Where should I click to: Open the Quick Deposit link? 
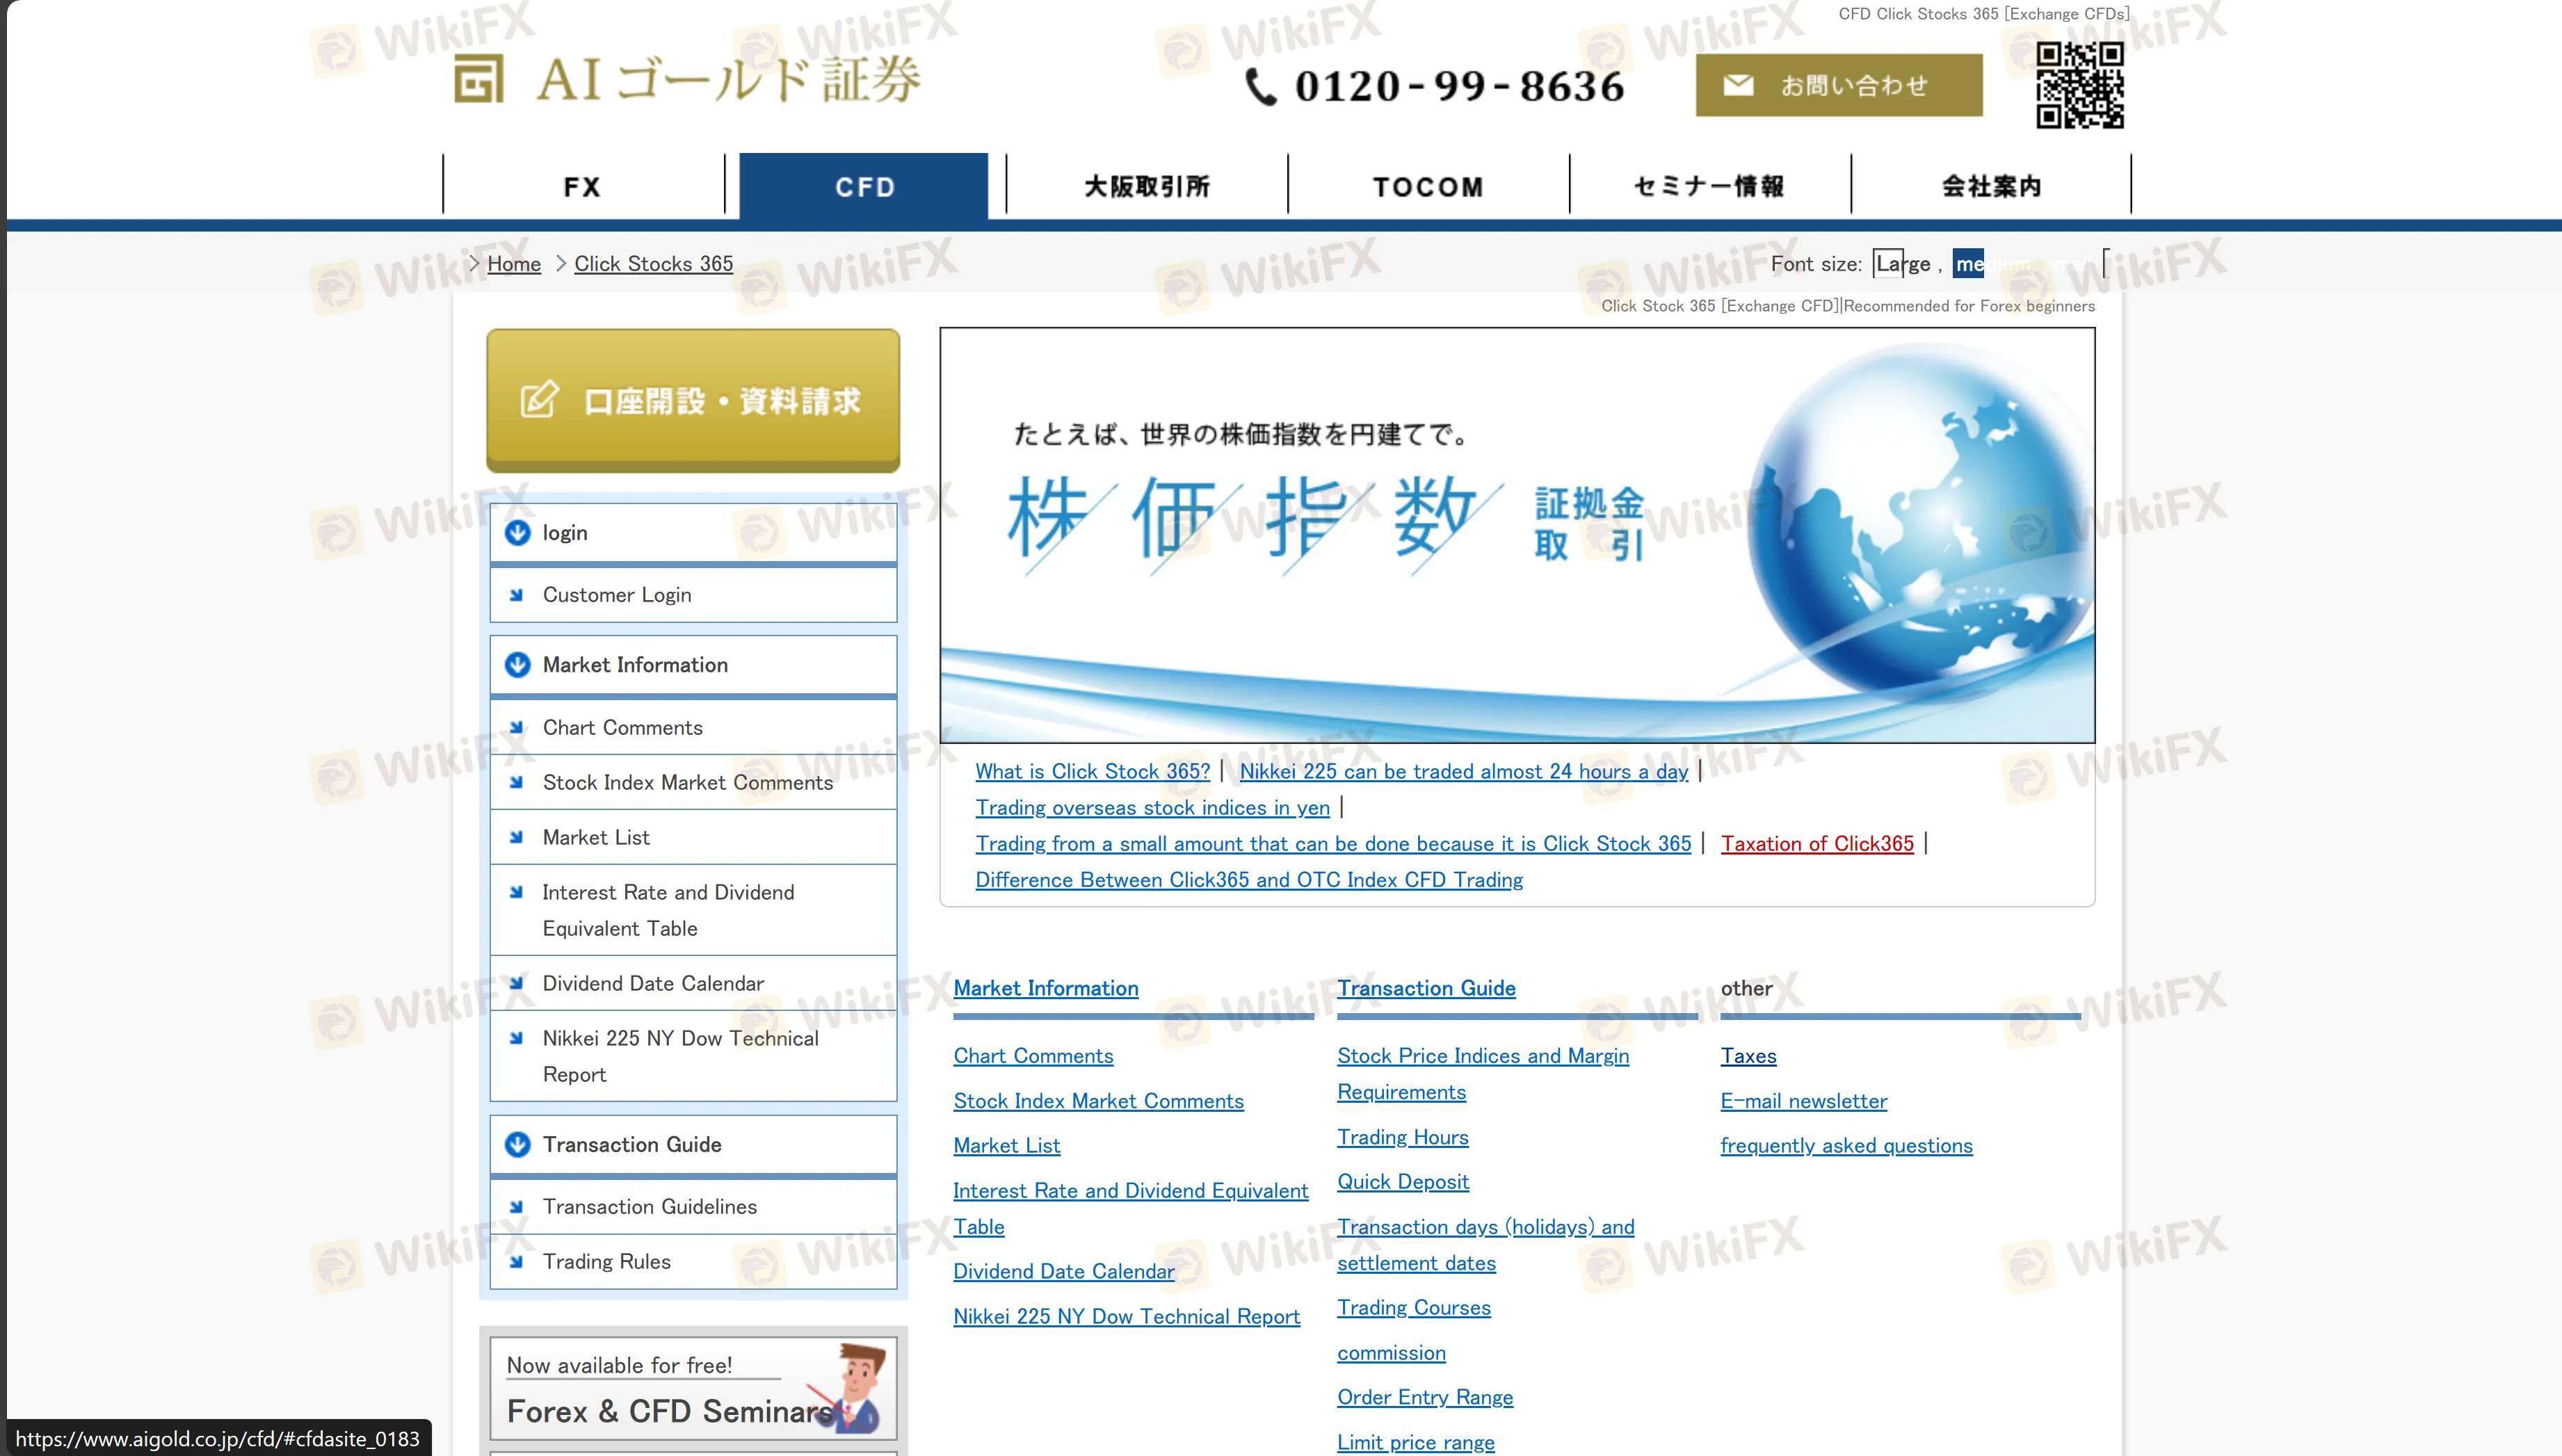pos(1402,1182)
